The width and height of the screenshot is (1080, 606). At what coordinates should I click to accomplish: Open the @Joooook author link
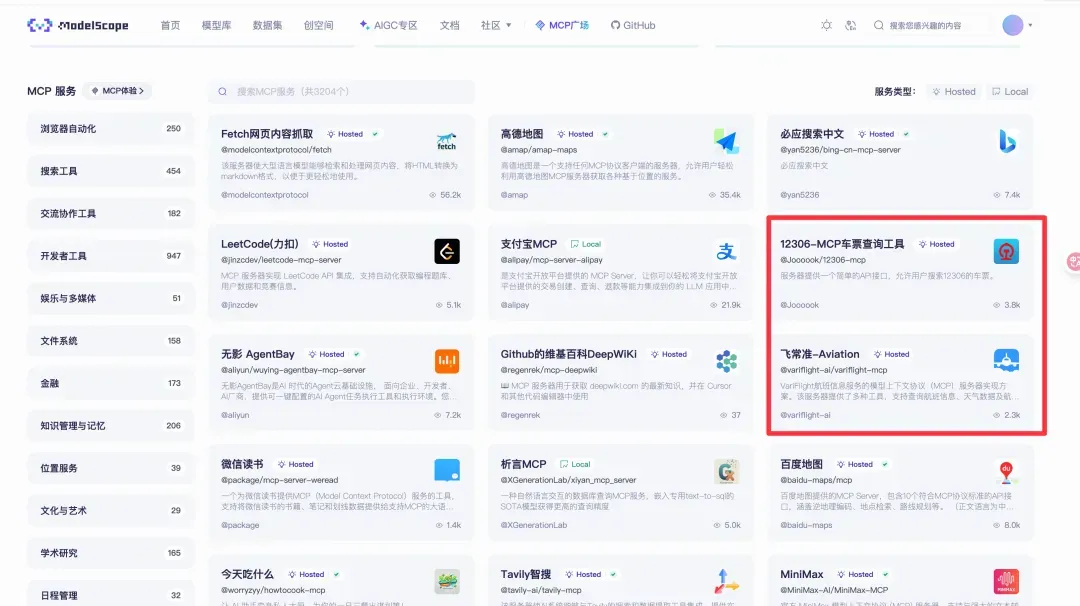click(800, 304)
